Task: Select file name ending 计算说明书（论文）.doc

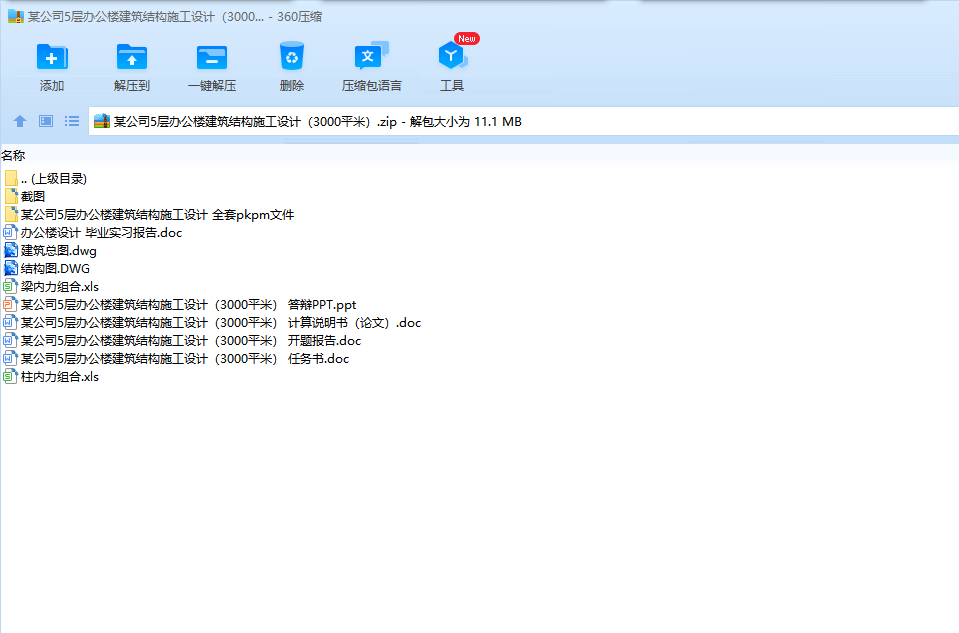Action: (221, 322)
